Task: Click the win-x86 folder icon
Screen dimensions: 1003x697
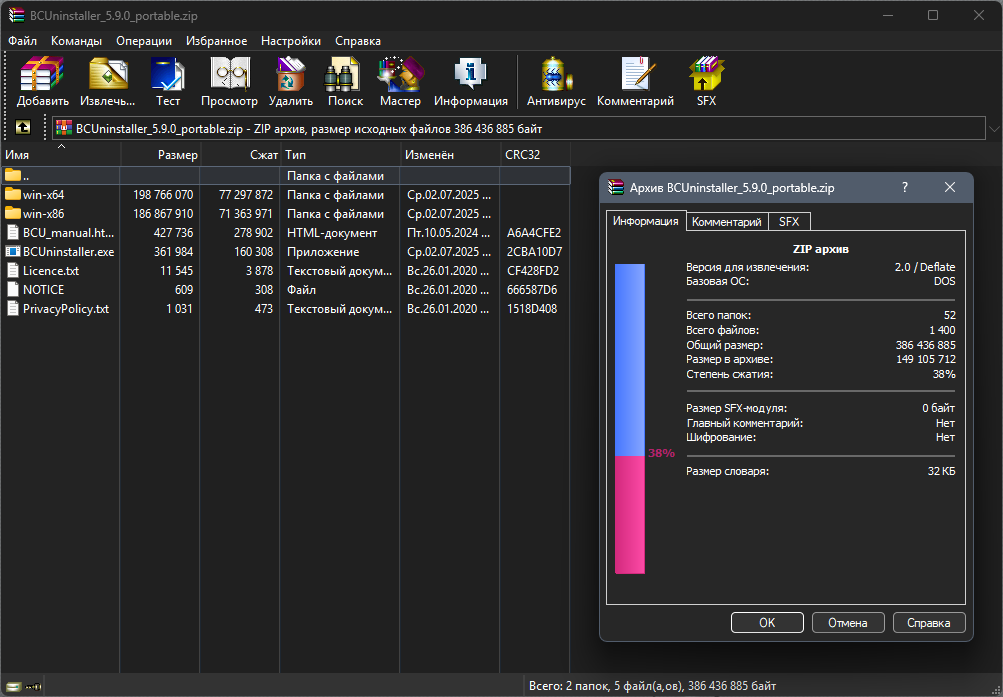Action: coord(13,214)
